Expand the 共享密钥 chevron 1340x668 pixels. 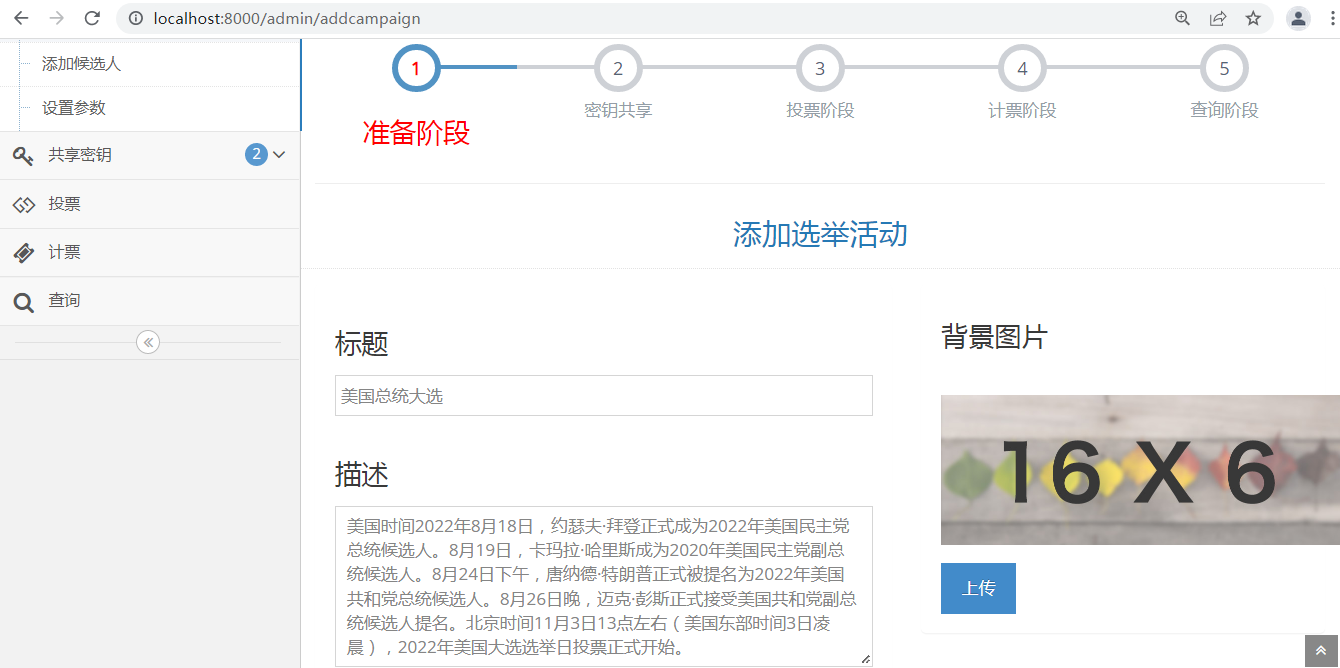pyautogui.click(x=279, y=155)
